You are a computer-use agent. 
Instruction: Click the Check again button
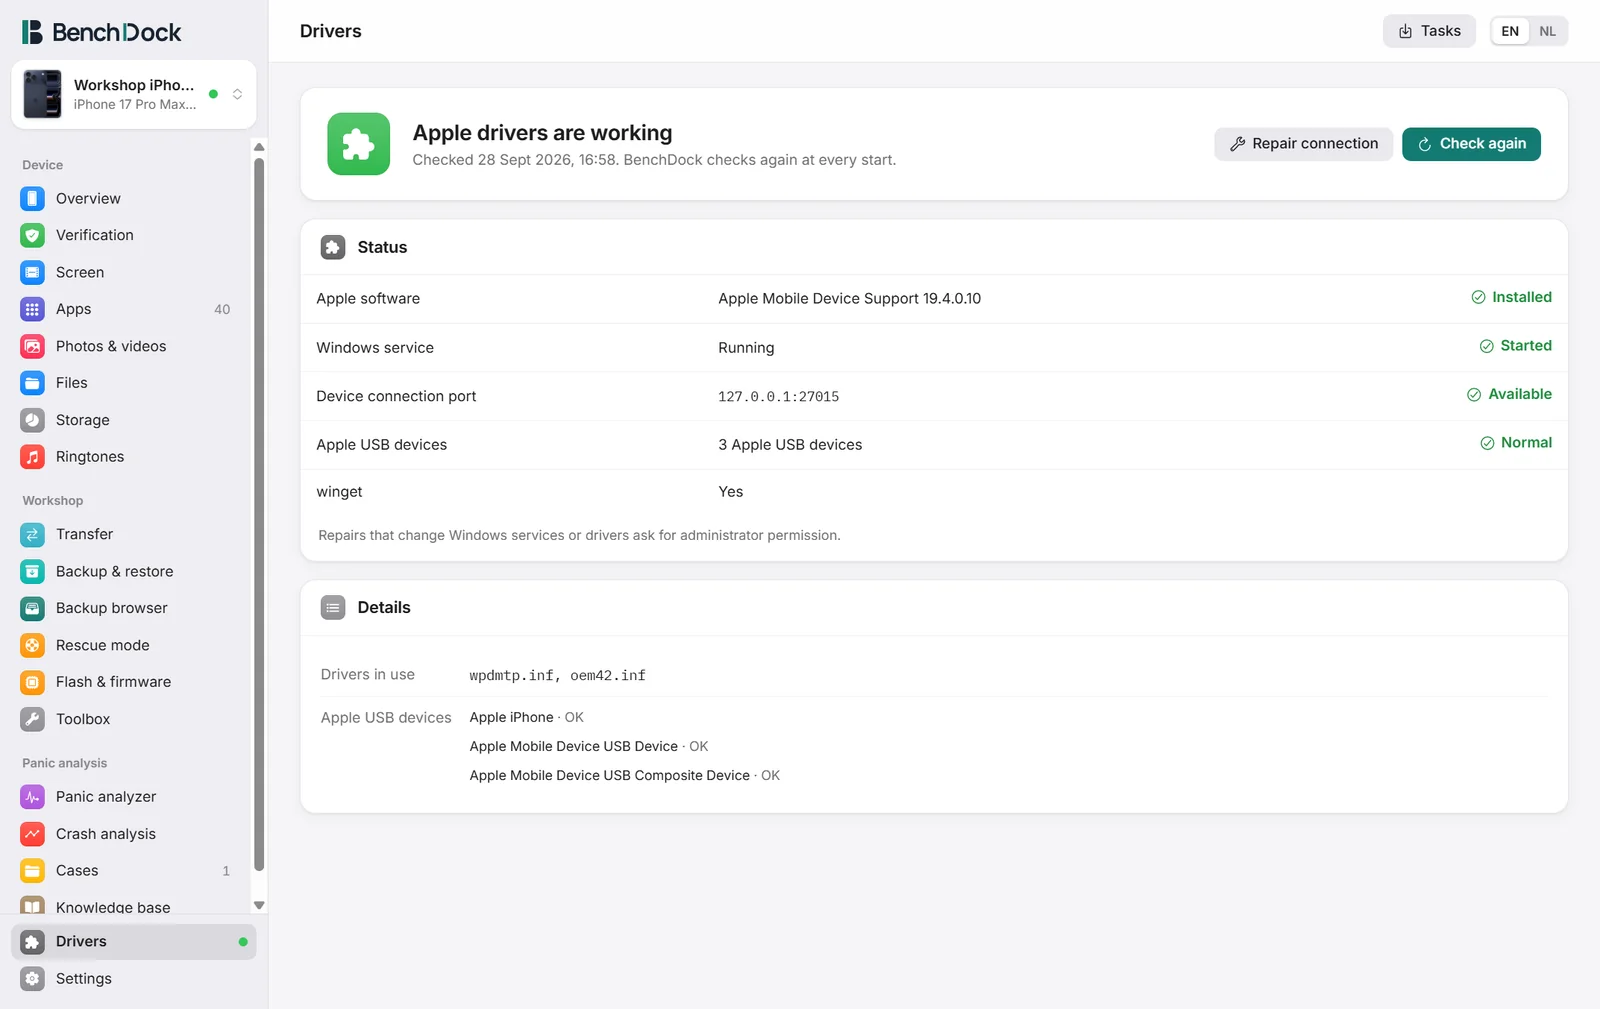pyautogui.click(x=1471, y=144)
